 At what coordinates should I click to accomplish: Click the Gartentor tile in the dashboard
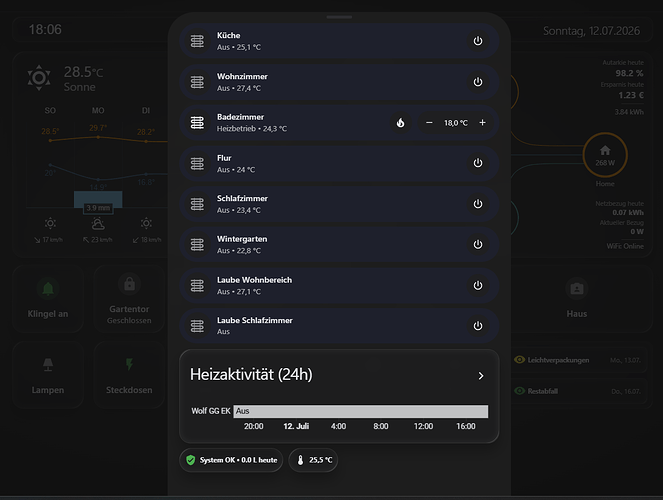(129, 299)
